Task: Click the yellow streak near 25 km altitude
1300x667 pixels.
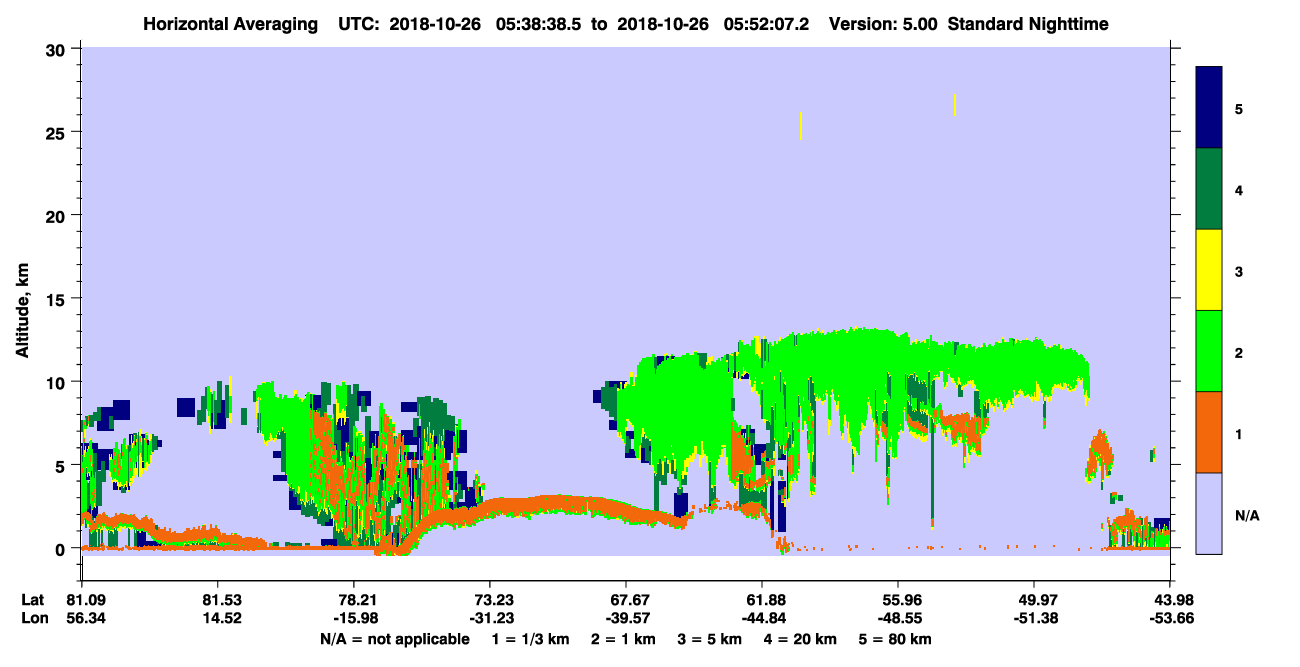Action: pos(801,125)
